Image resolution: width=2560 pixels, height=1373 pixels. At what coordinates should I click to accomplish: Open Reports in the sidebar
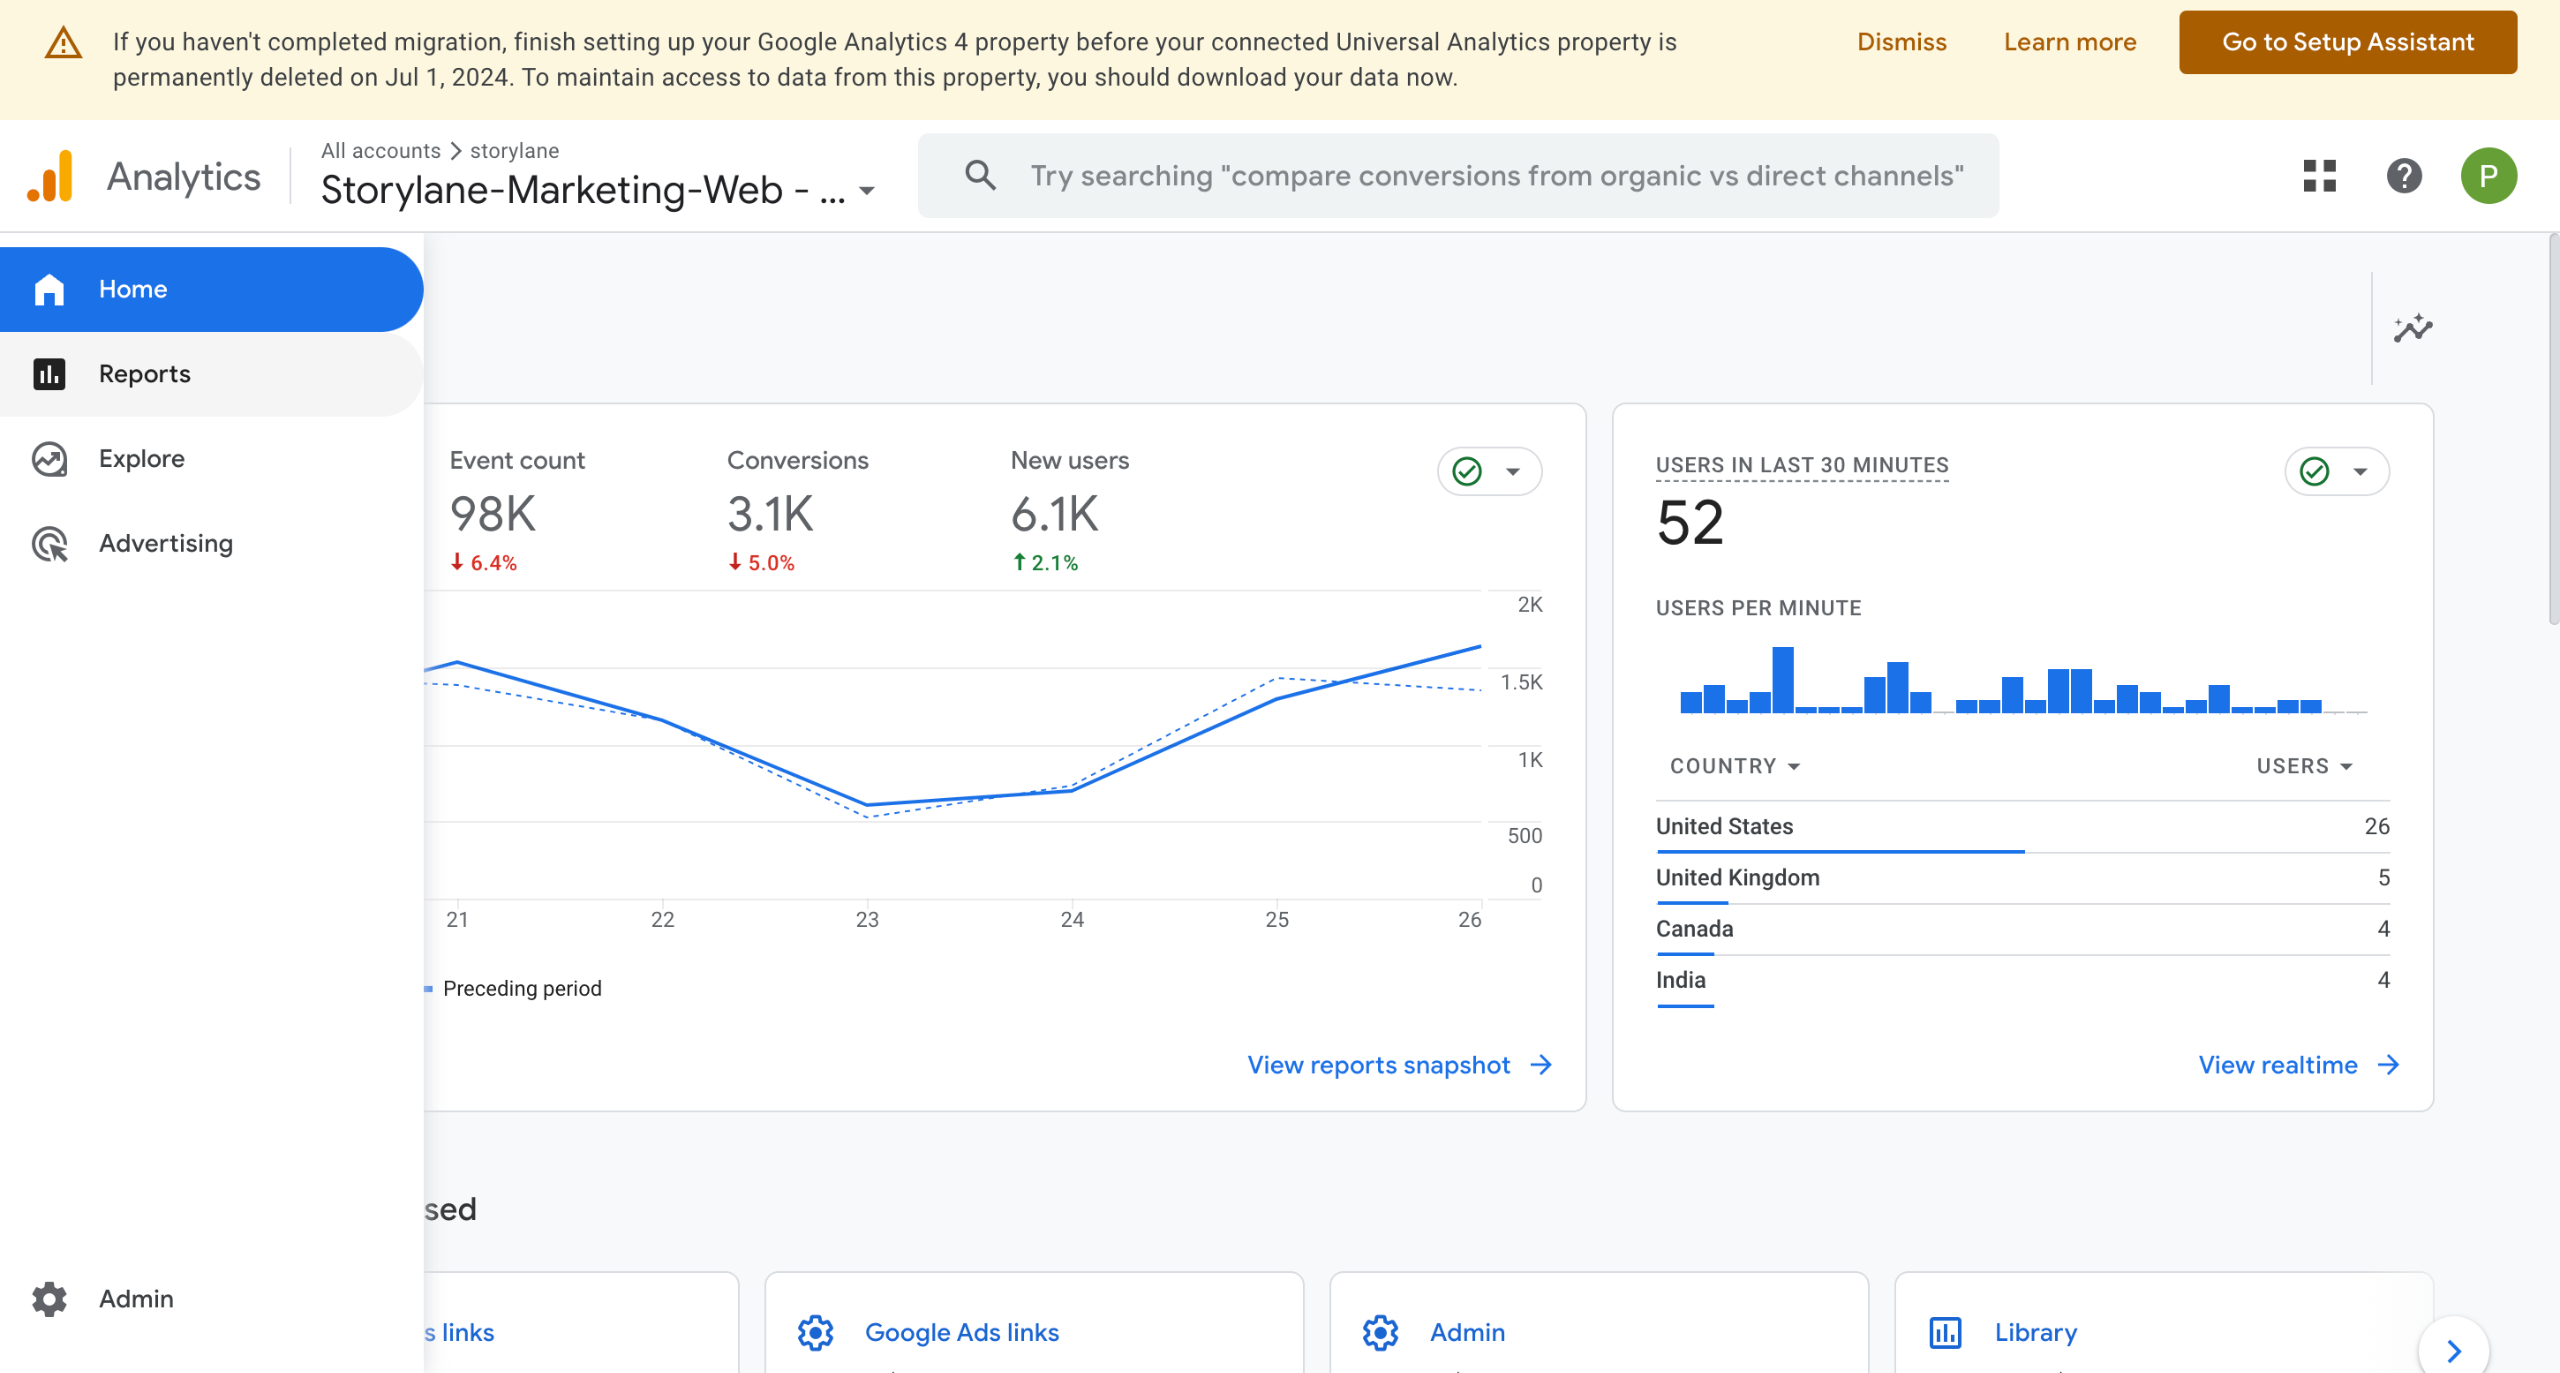pos(211,374)
